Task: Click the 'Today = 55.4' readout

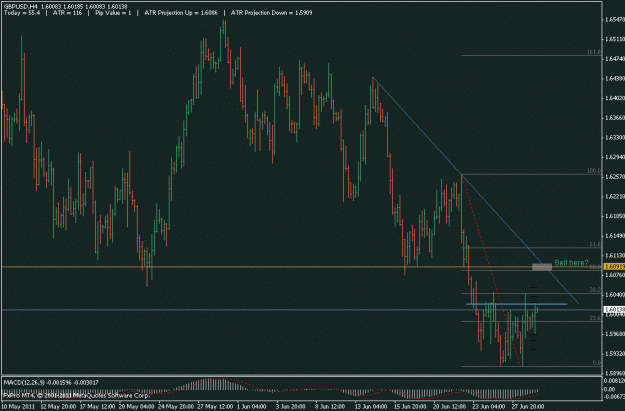Action: 22,13
